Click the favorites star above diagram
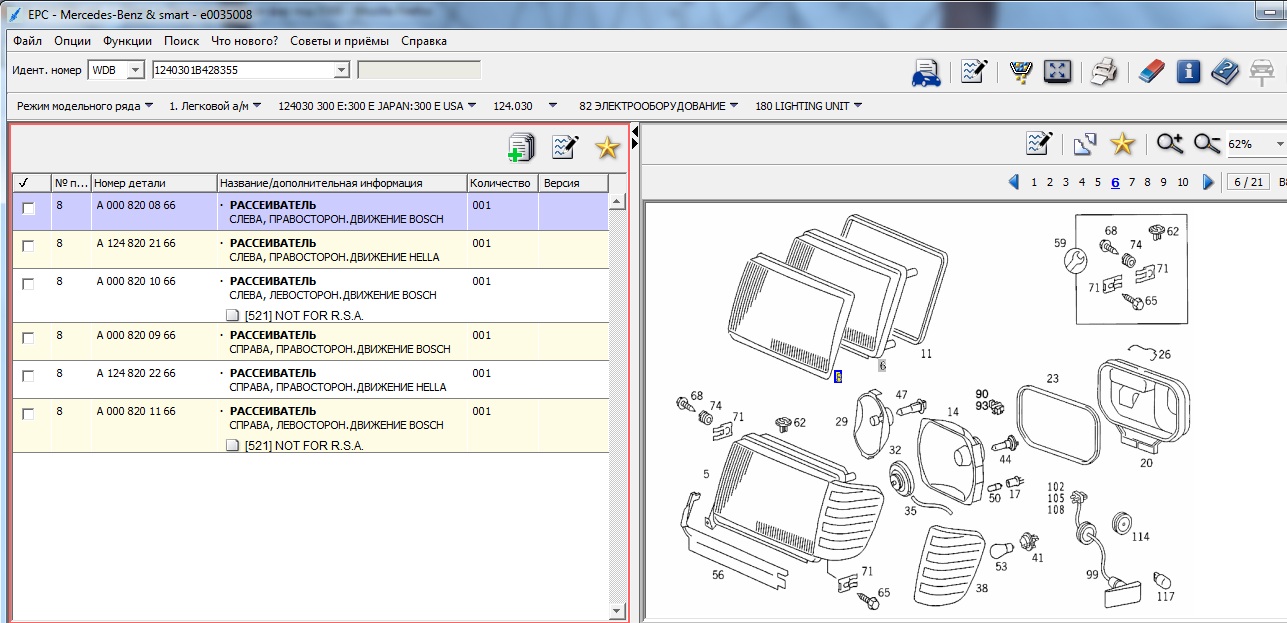 (x=1122, y=144)
